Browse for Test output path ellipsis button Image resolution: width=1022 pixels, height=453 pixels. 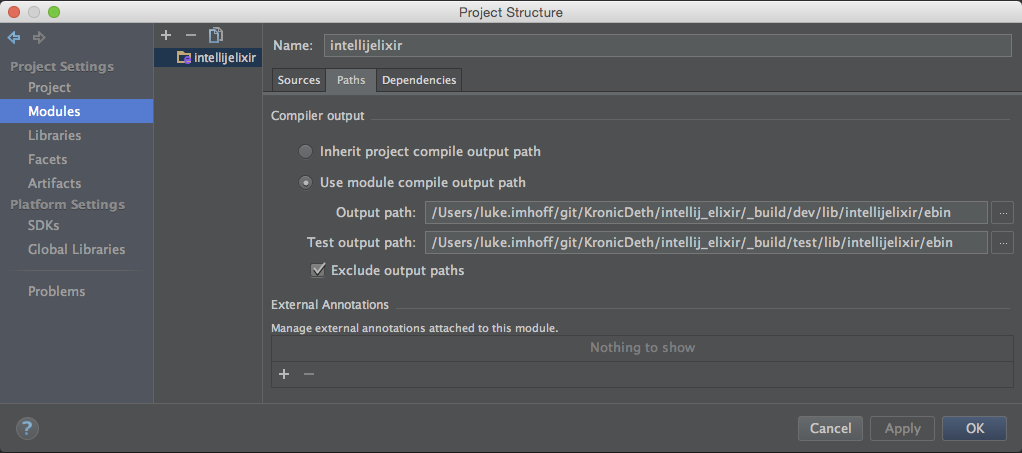1002,242
